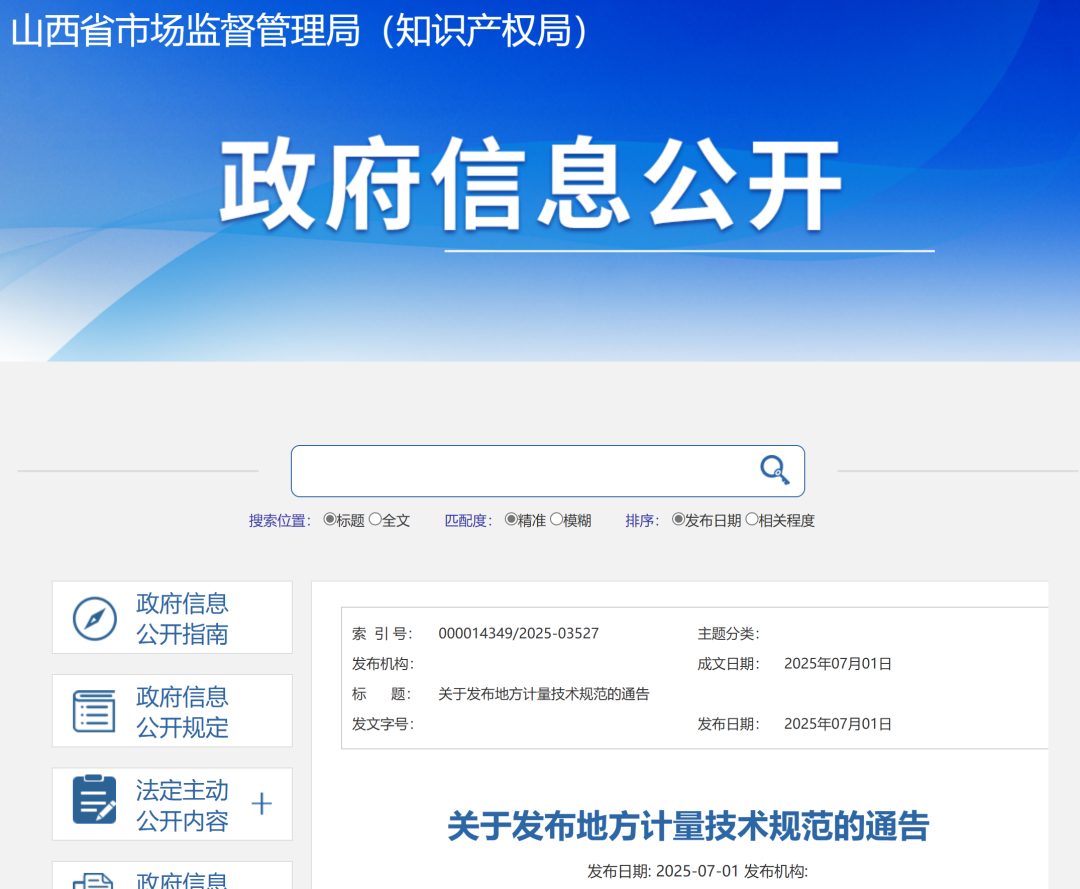Click the magnifying glass search icon

774,470
